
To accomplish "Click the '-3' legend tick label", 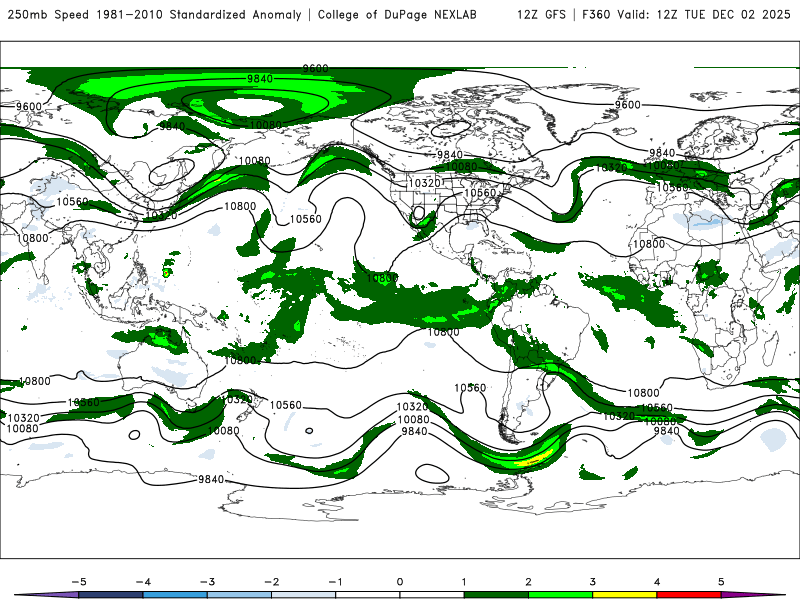I will point(207,582).
